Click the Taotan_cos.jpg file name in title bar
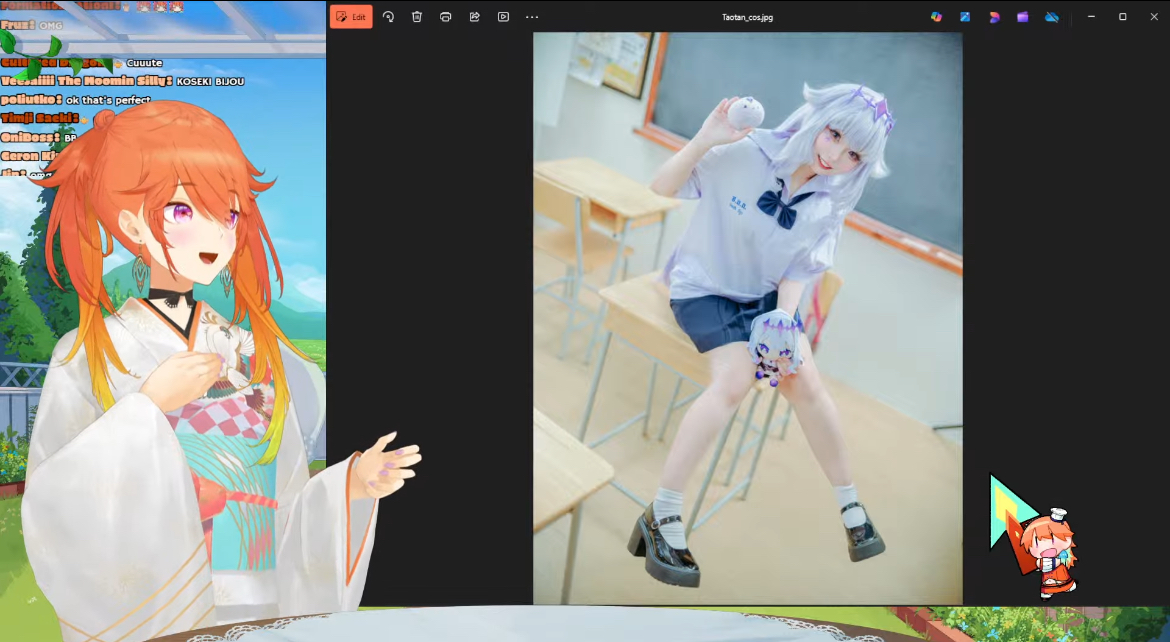This screenshot has width=1170, height=642. coord(747,17)
